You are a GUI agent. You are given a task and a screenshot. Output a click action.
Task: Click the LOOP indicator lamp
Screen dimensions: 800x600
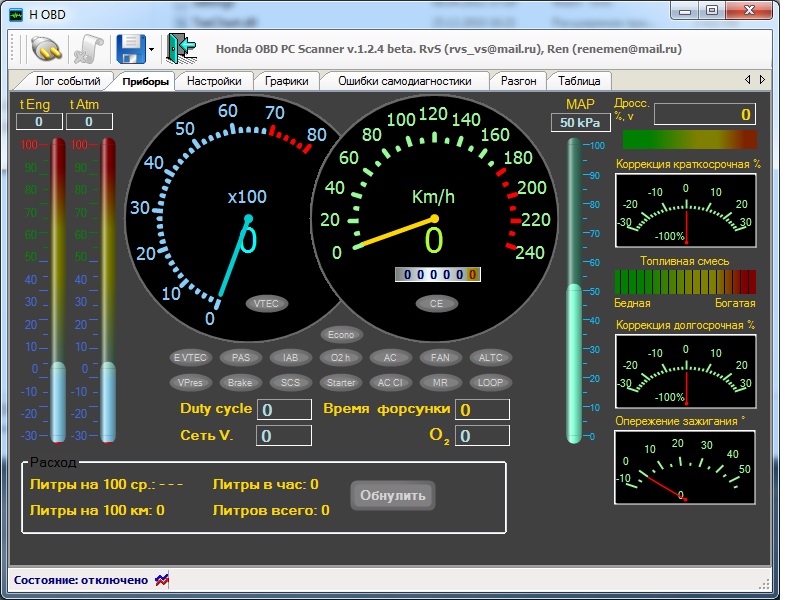[491, 383]
